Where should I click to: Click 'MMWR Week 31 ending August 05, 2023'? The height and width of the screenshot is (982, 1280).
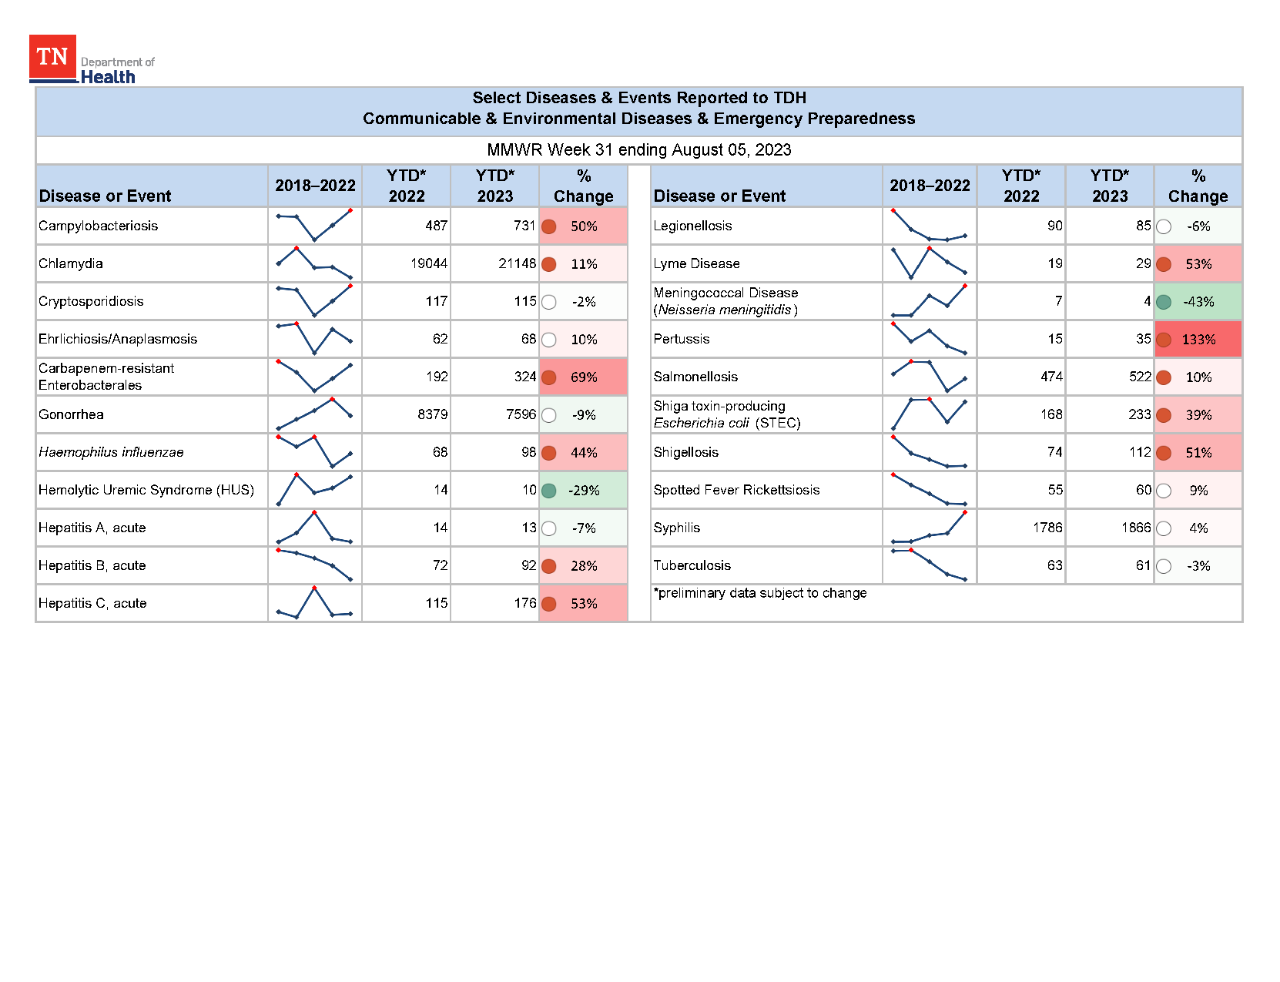pyautogui.click(x=639, y=150)
